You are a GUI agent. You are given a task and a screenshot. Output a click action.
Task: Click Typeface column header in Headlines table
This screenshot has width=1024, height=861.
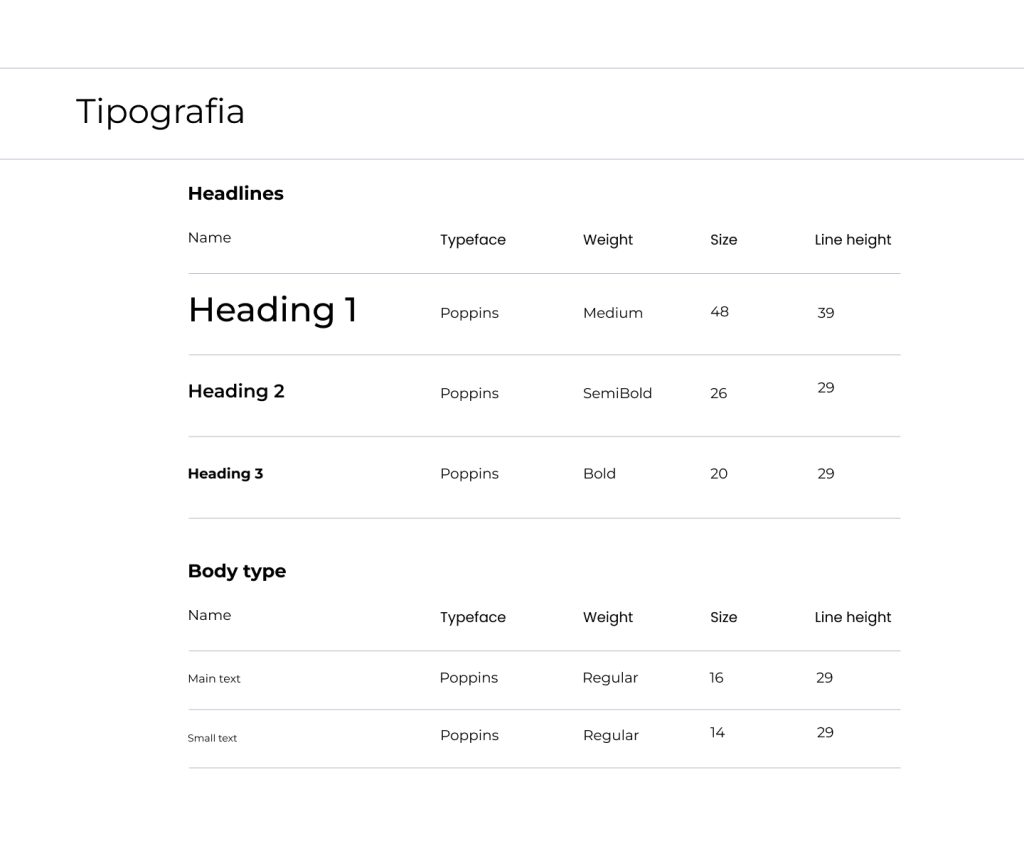(473, 240)
